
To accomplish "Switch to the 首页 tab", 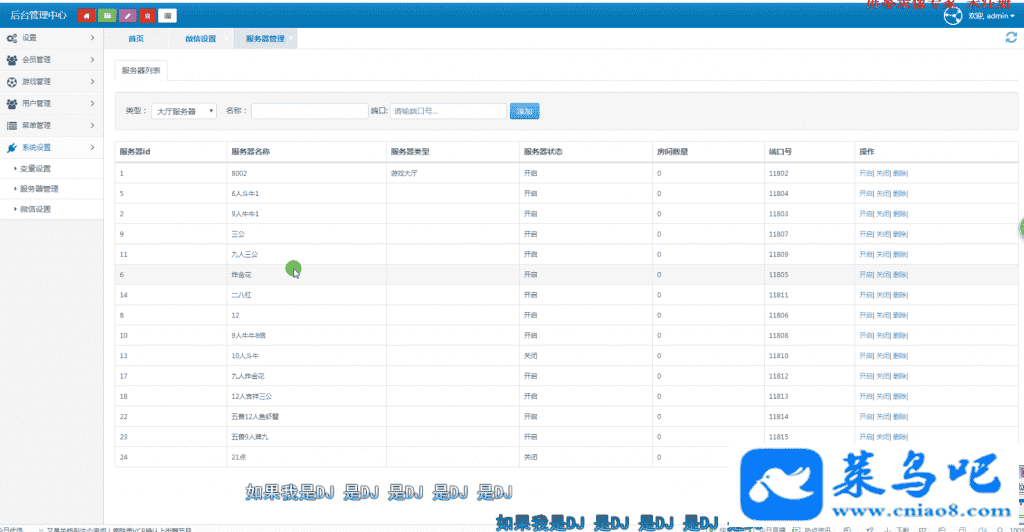I will pyautogui.click(x=136, y=39).
